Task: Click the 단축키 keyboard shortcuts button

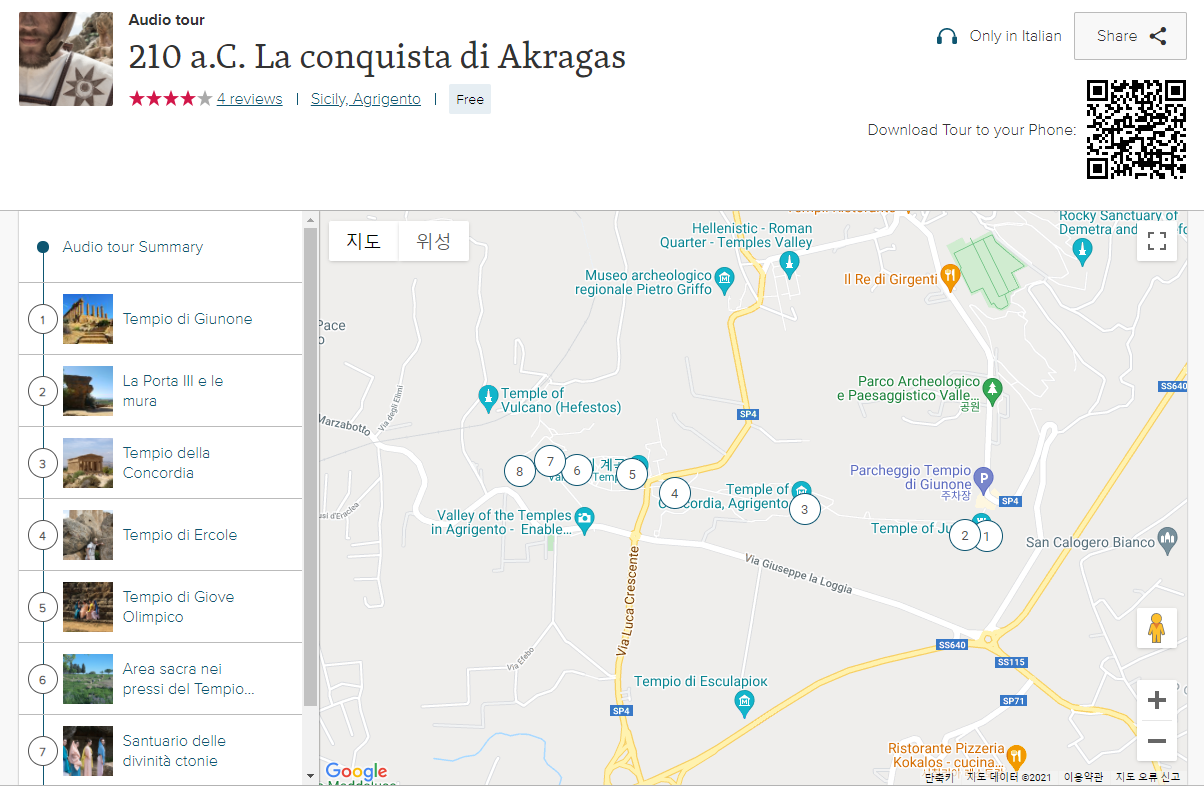Action: pyautogui.click(x=938, y=777)
